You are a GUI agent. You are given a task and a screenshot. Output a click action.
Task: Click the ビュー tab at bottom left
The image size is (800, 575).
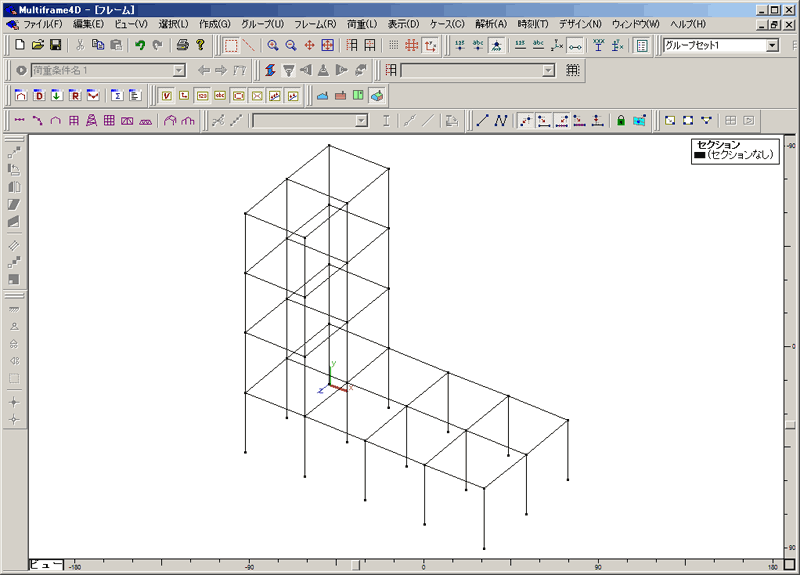pos(46,565)
